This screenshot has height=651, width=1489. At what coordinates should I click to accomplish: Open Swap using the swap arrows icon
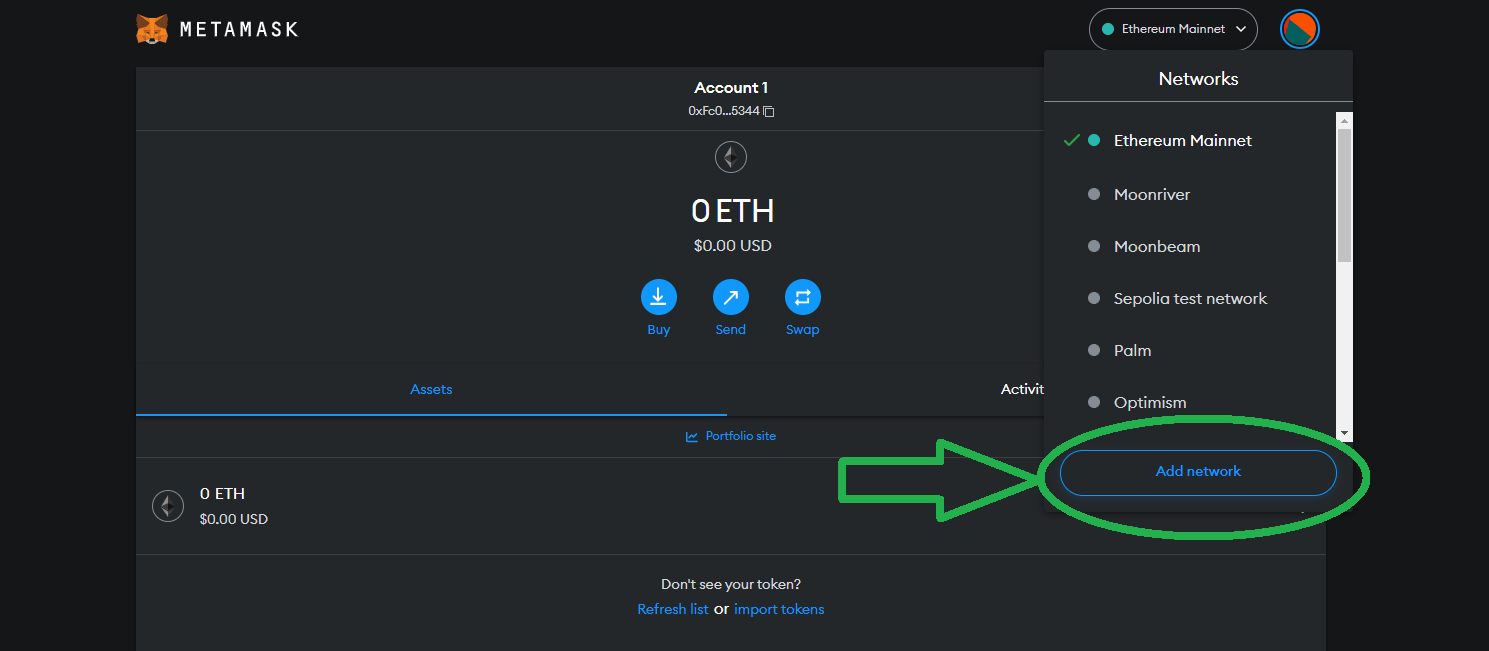click(802, 296)
